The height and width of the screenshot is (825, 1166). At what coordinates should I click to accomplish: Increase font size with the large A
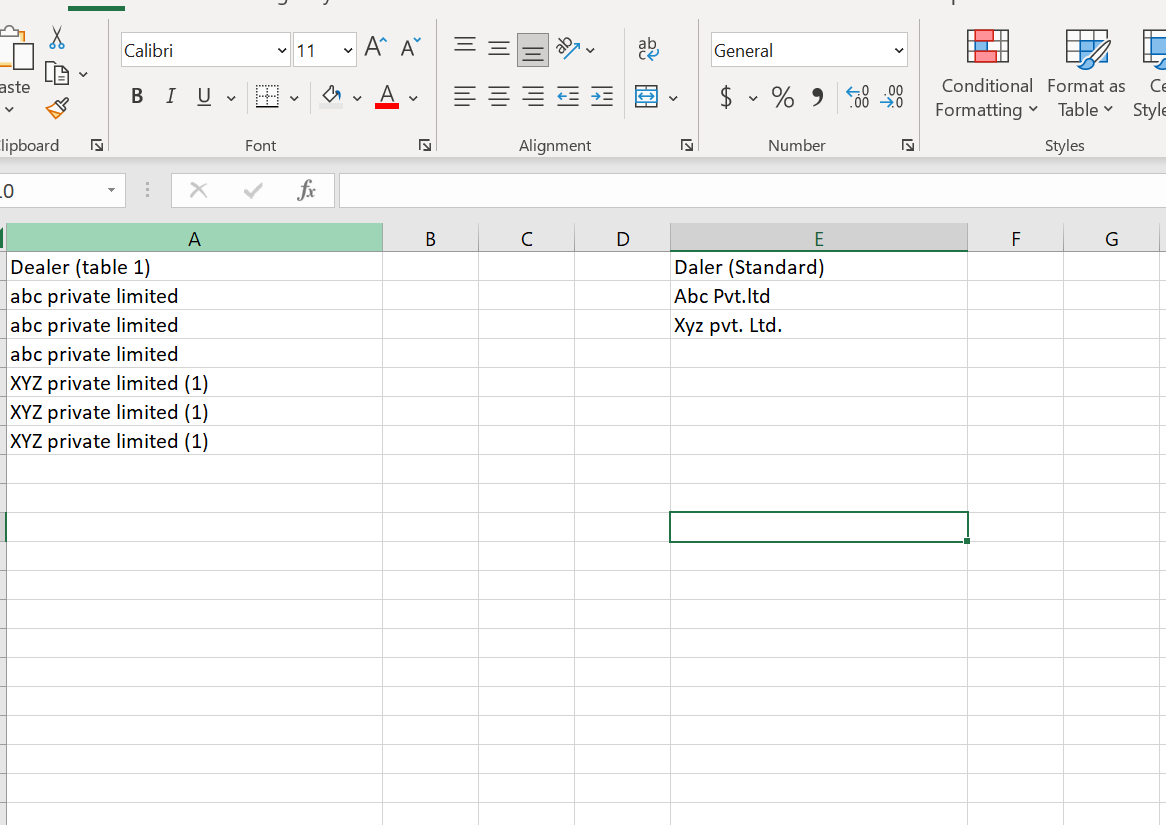pyautogui.click(x=376, y=48)
